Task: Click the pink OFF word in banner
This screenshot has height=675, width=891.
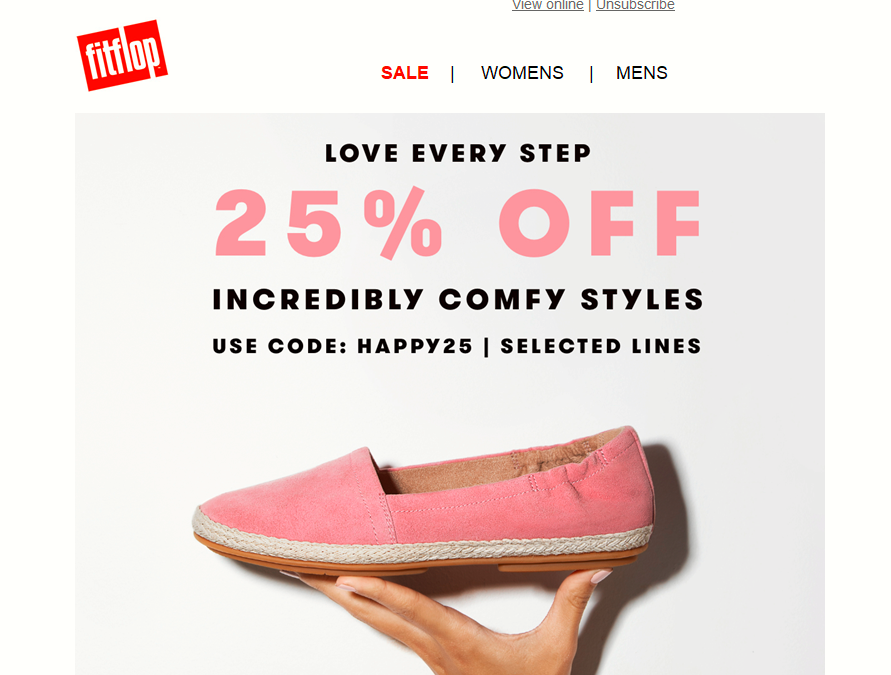Action: (x=599, y=223)
